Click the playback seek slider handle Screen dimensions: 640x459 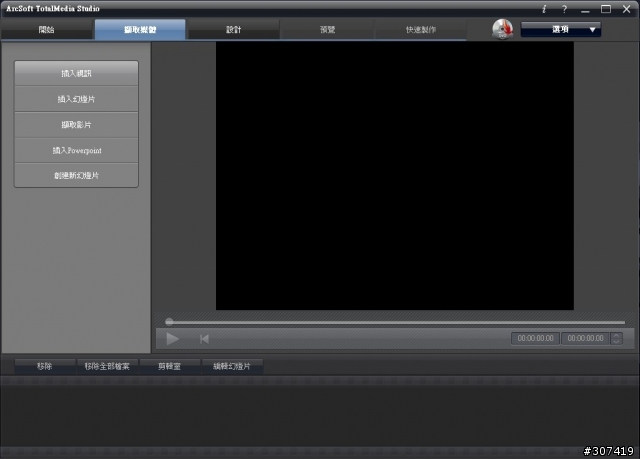tap(169, 322)
